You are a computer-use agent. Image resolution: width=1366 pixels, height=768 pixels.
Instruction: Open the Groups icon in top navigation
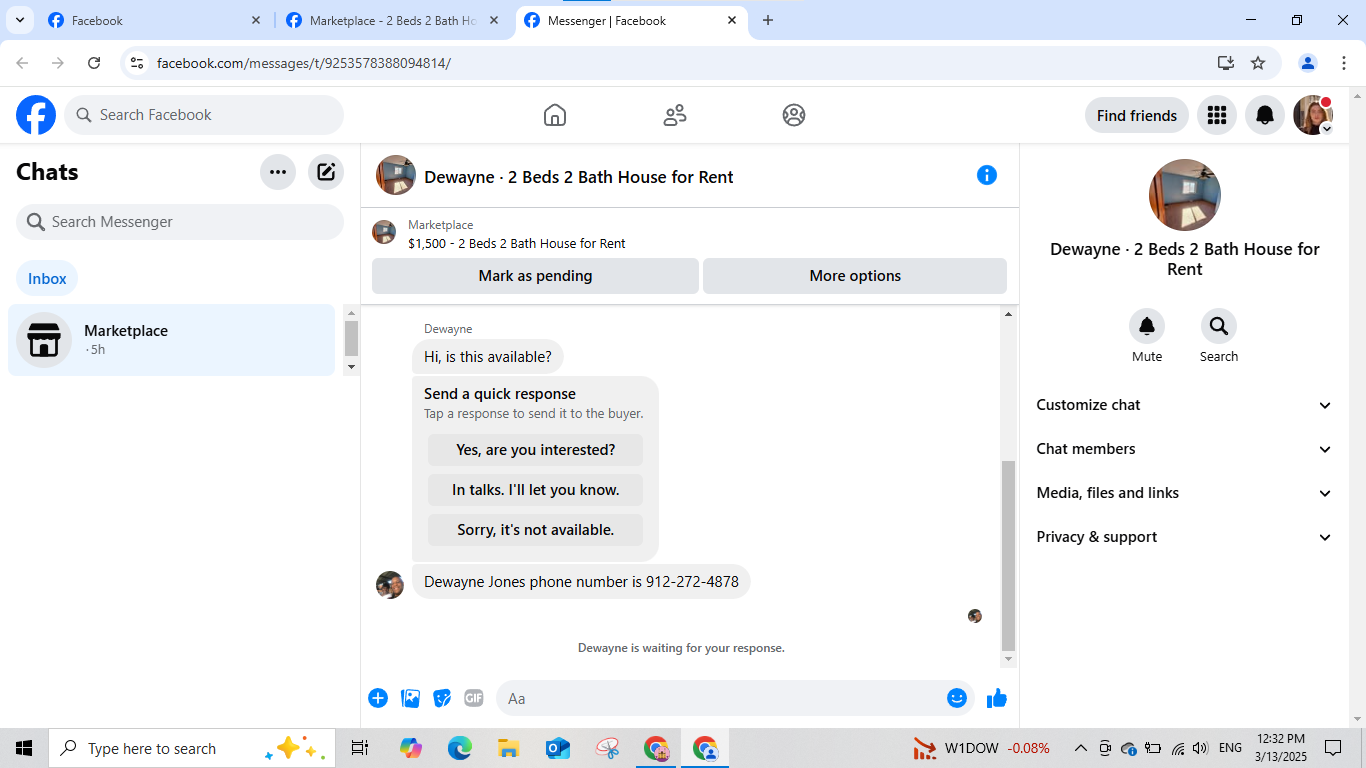[794, 115]
